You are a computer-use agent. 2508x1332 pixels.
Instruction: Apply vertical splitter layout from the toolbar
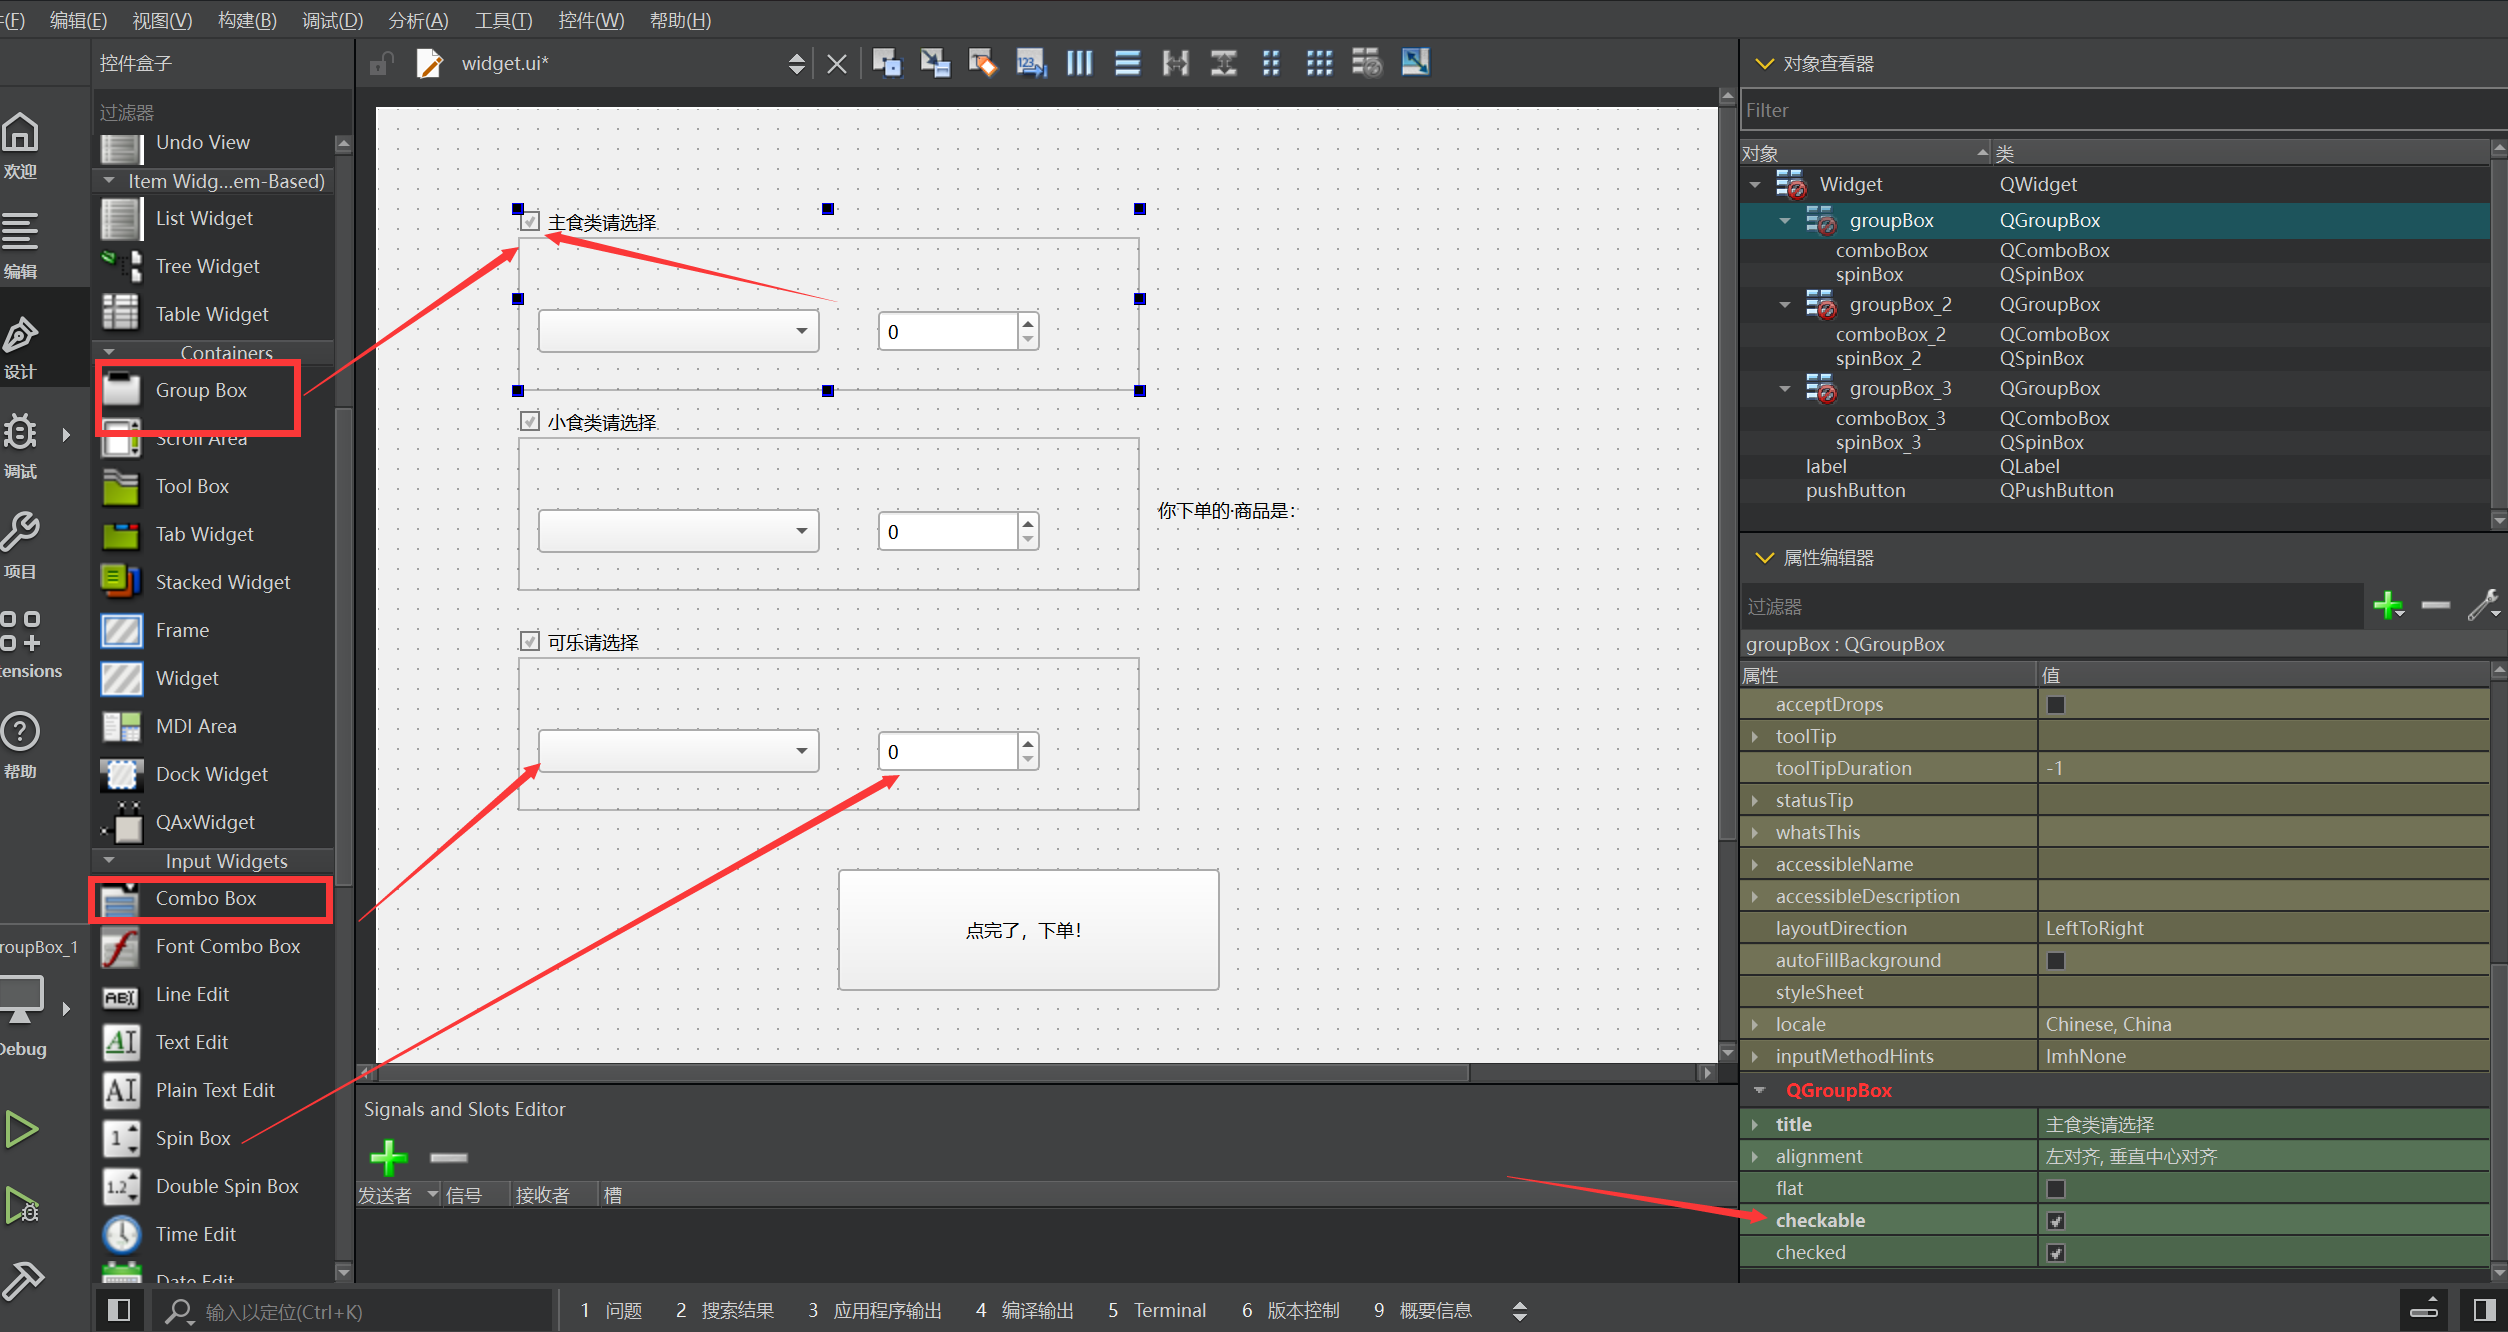click(1223, 63)
